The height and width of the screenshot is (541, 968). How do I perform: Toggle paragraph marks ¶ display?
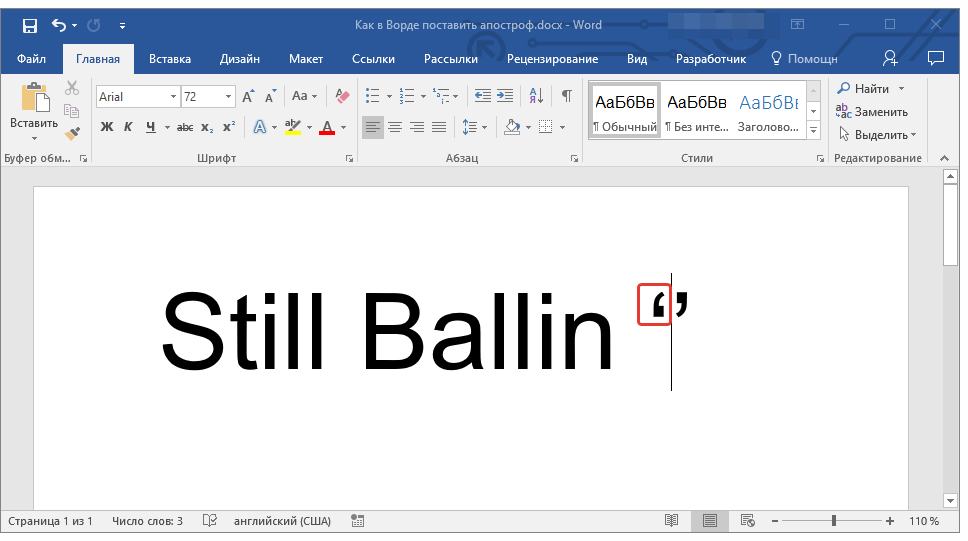pos(567,96)
